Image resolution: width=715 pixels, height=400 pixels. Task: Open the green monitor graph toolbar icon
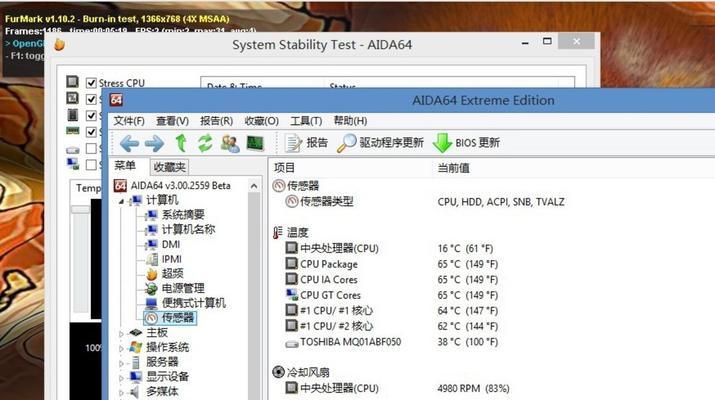[255, 143]
